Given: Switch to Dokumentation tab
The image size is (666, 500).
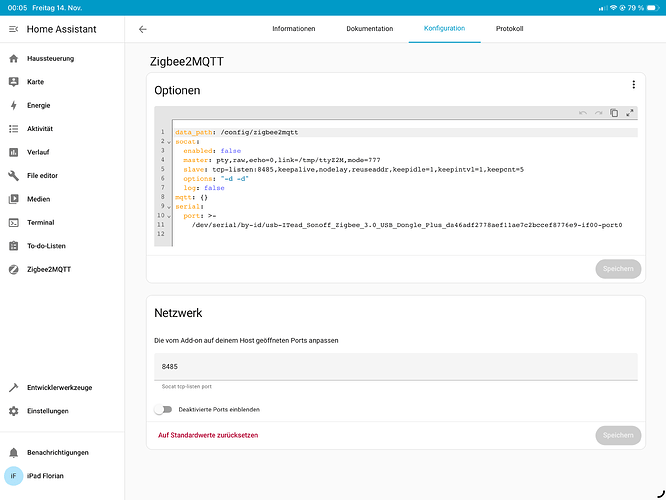Looking at the screenshot, I should pyautogui.click(x=370, y=29).
